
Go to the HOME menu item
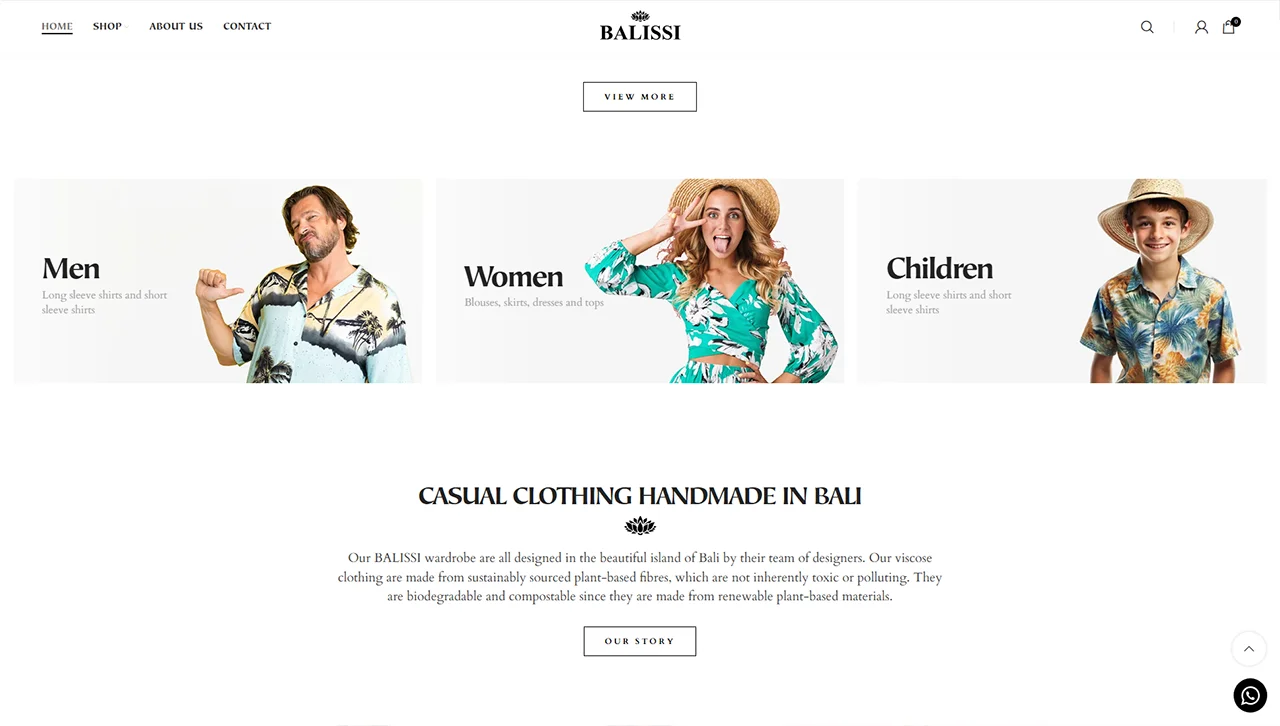[x=57, y=26]
